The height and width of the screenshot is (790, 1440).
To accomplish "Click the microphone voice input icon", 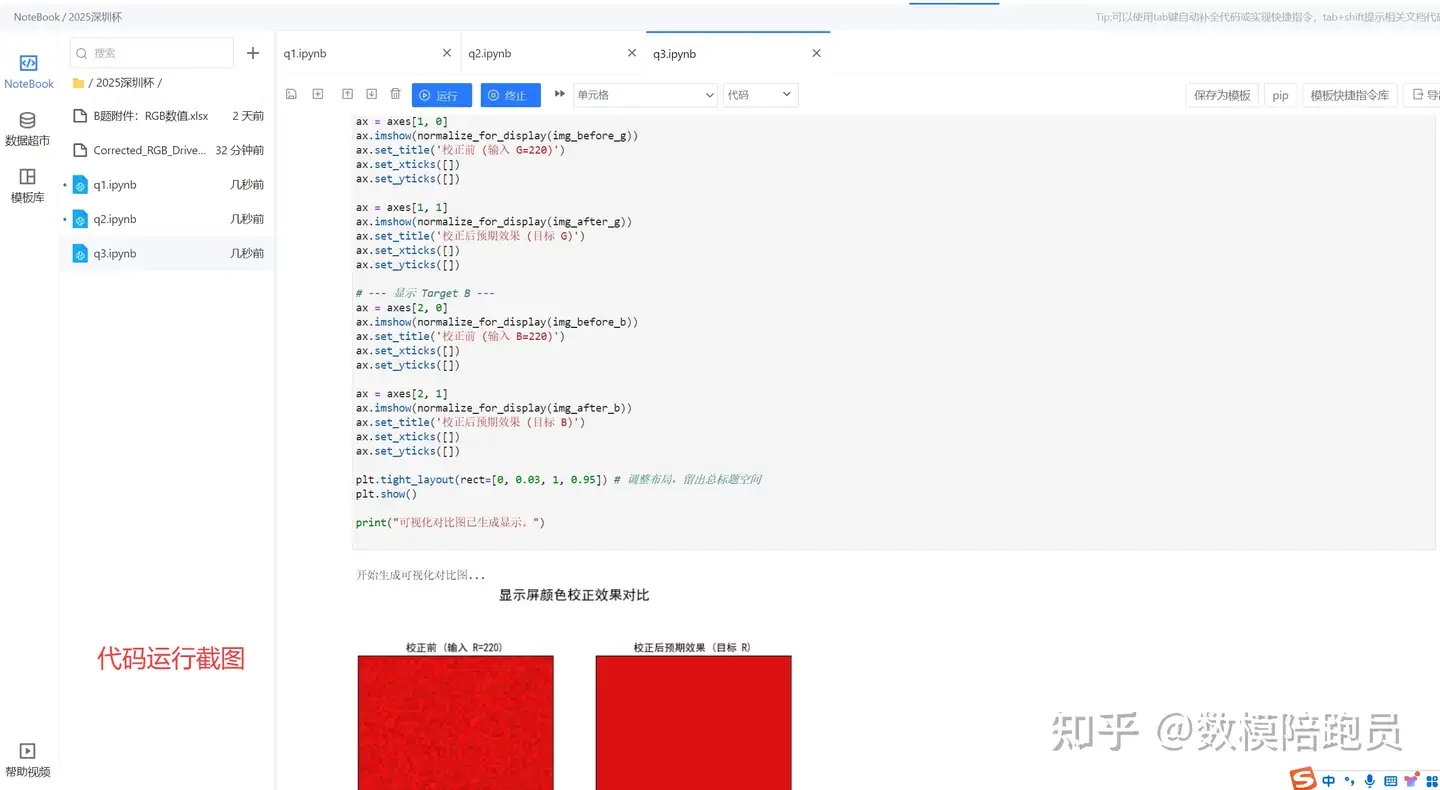I will [x=1370, y=780].
